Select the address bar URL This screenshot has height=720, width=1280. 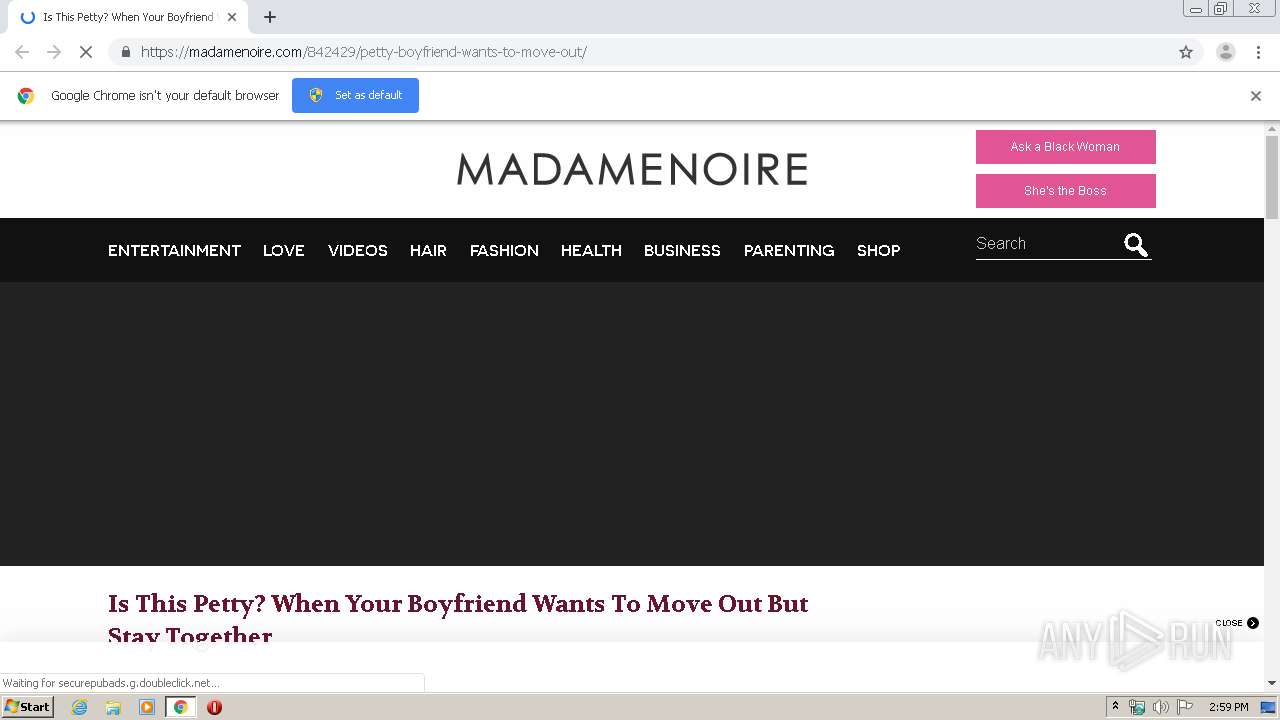(364, 52)
